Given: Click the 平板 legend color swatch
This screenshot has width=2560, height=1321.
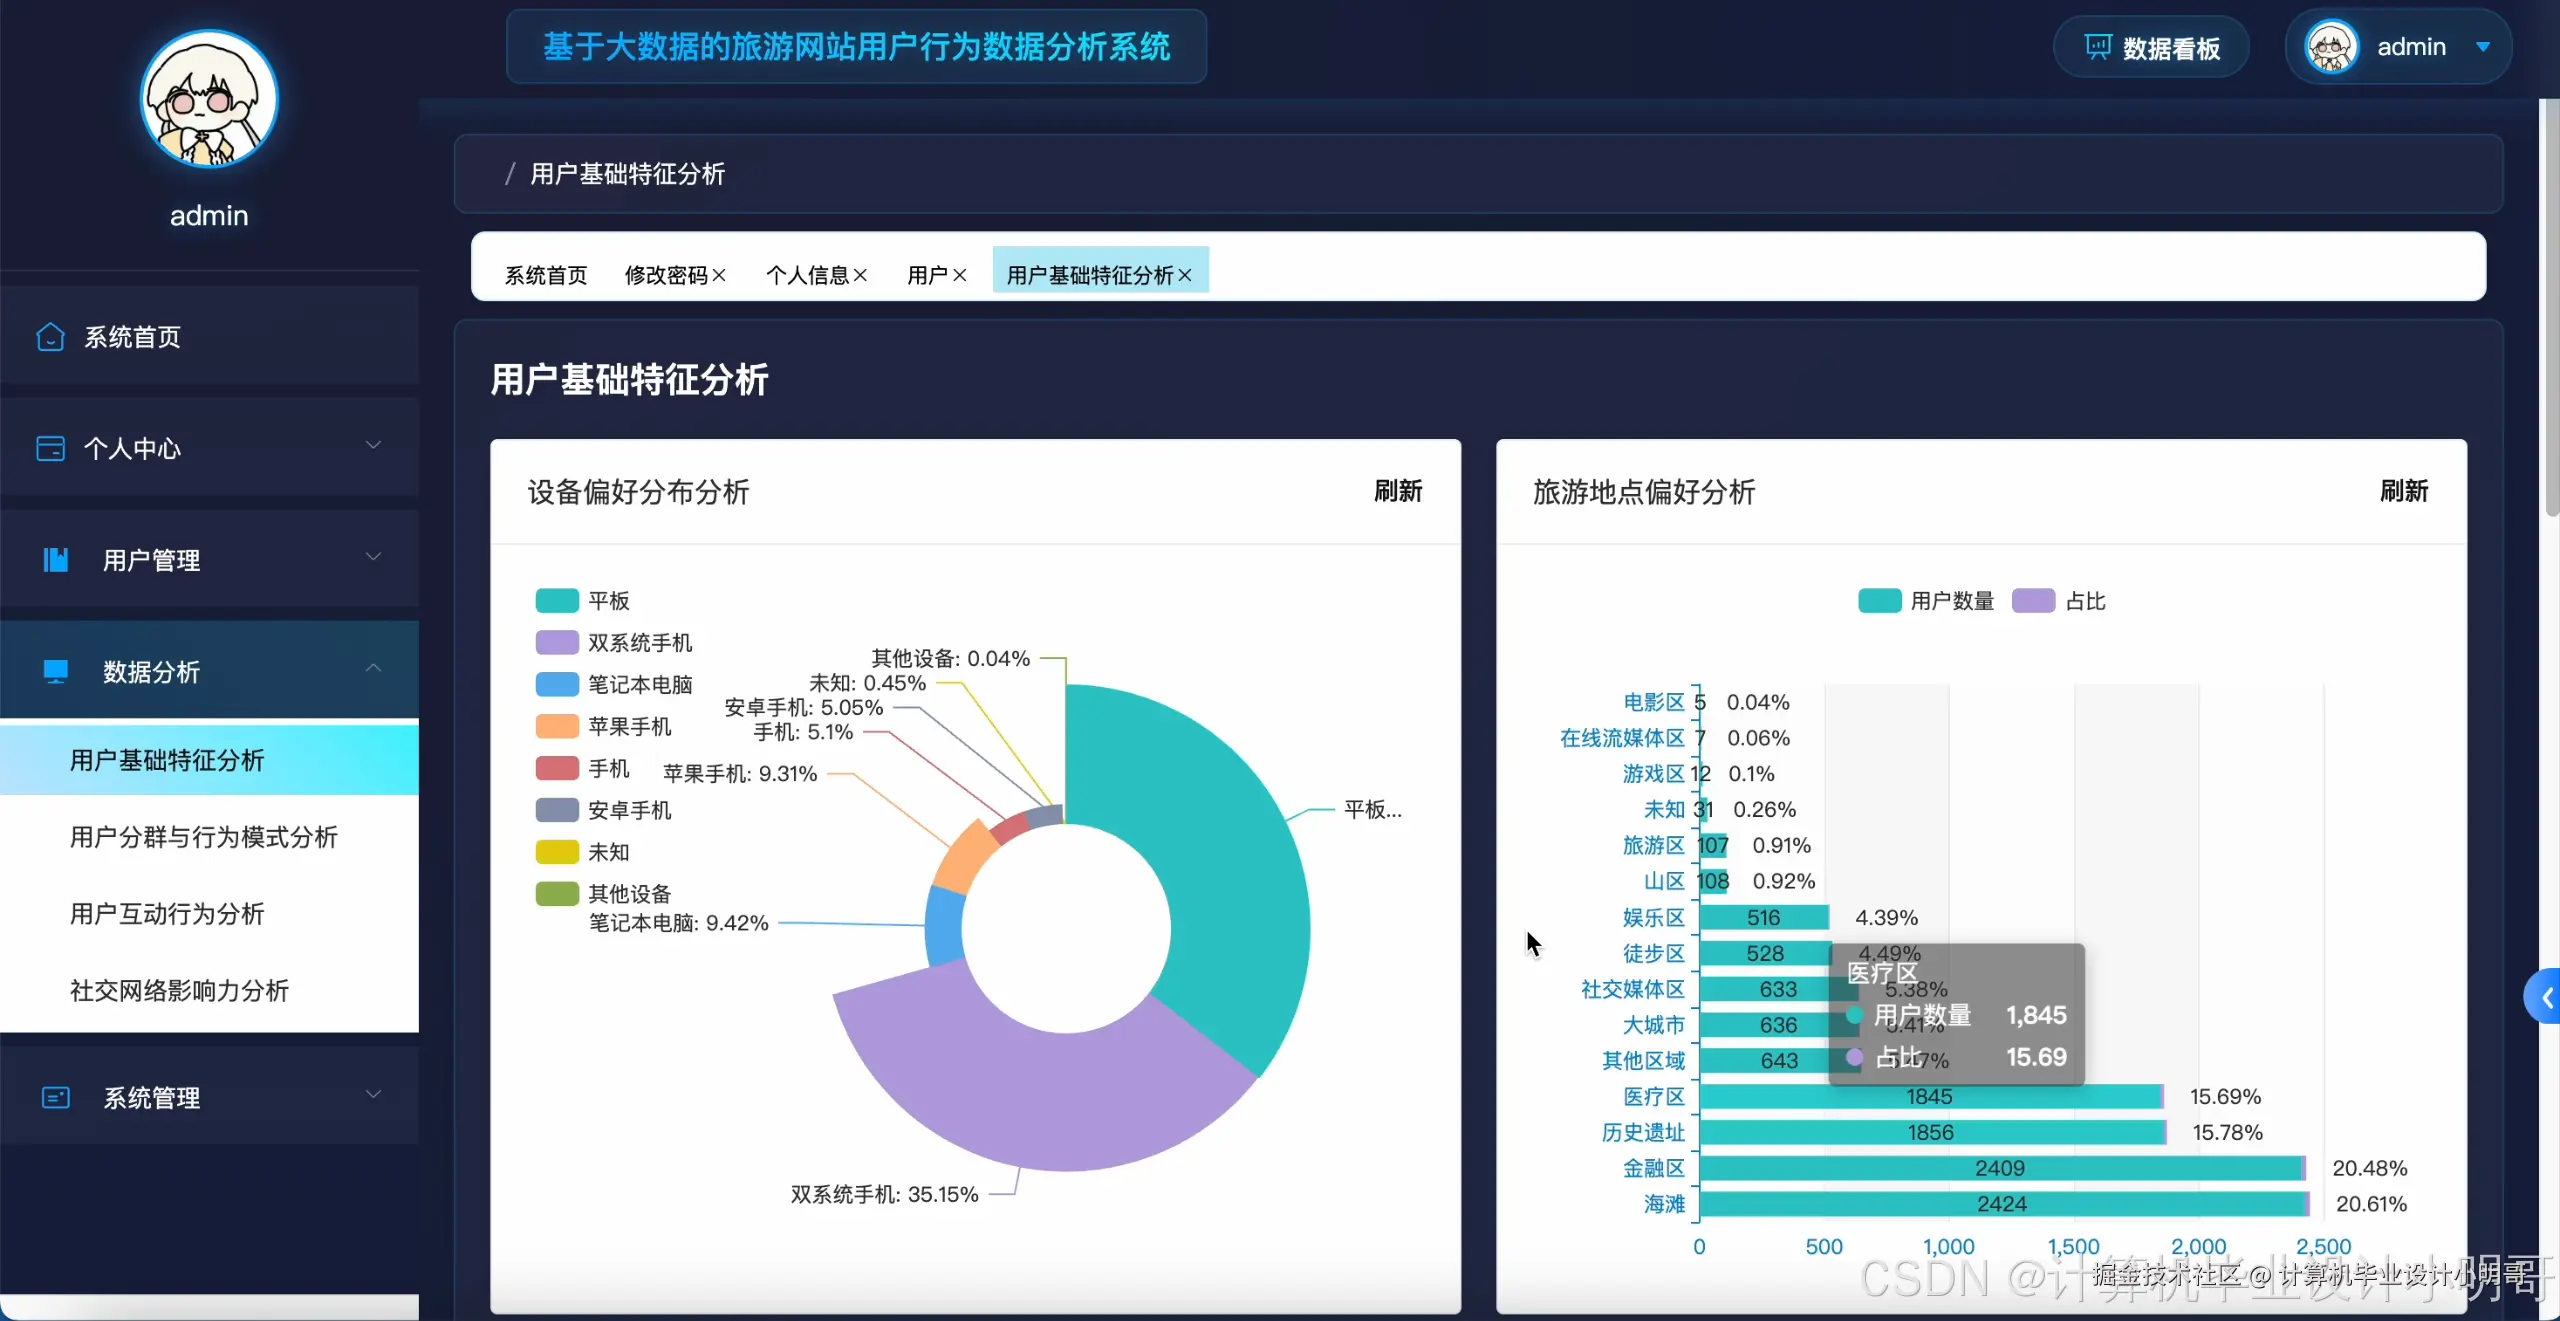Looking at the screenshot, I should click(x=556, y=600).
